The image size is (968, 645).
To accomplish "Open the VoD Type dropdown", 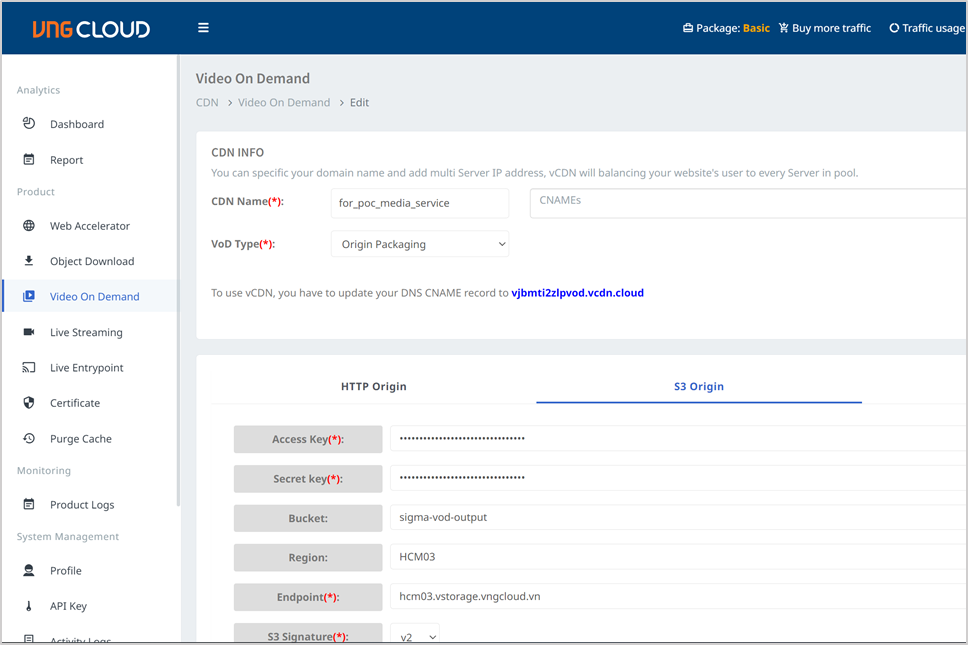I will point(419,244).
